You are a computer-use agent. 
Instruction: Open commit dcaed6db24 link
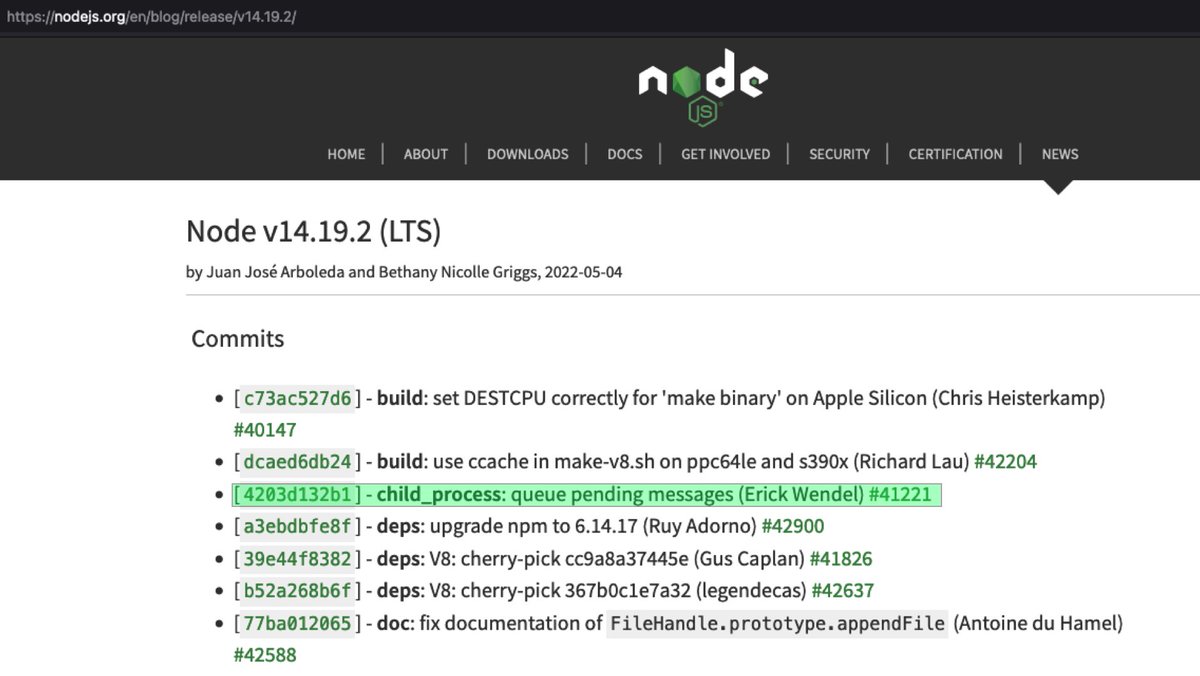pyautogui.click(x=298, y=462)
